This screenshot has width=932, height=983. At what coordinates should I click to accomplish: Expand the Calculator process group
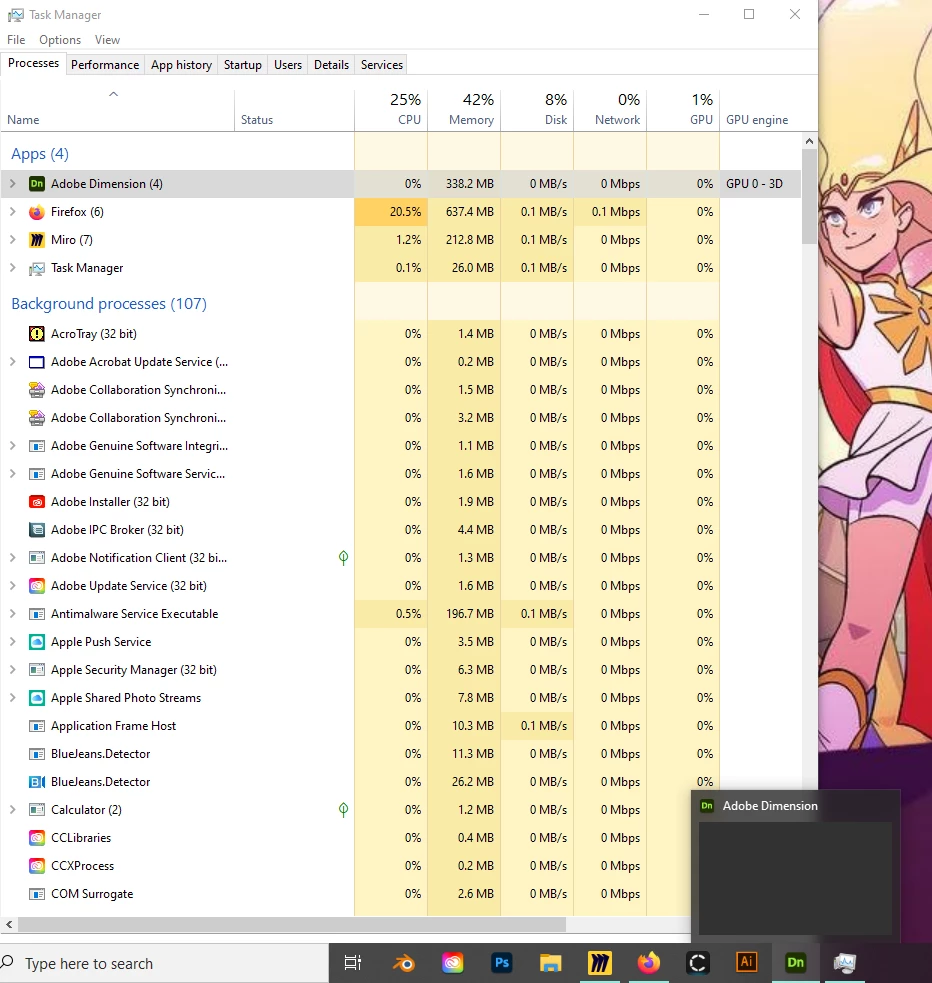point(13,809)
